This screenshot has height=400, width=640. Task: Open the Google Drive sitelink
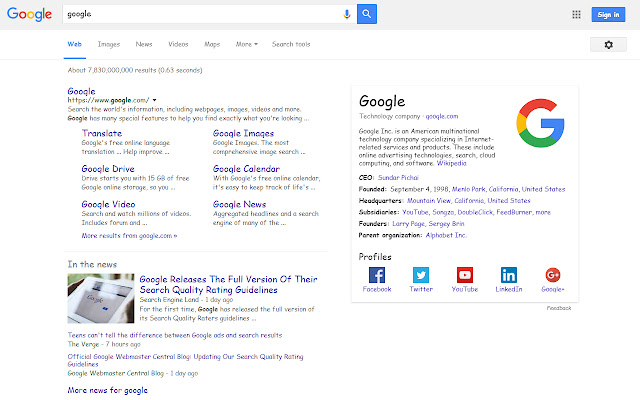(x=108, y=169)
